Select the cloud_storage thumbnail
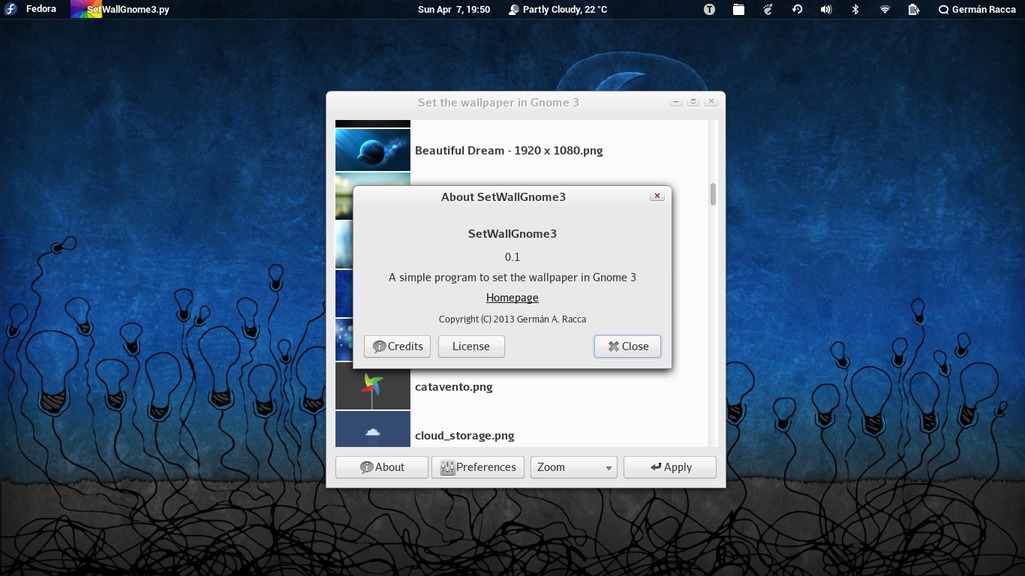The image size is (1025, 576). [x=373, y=430]
